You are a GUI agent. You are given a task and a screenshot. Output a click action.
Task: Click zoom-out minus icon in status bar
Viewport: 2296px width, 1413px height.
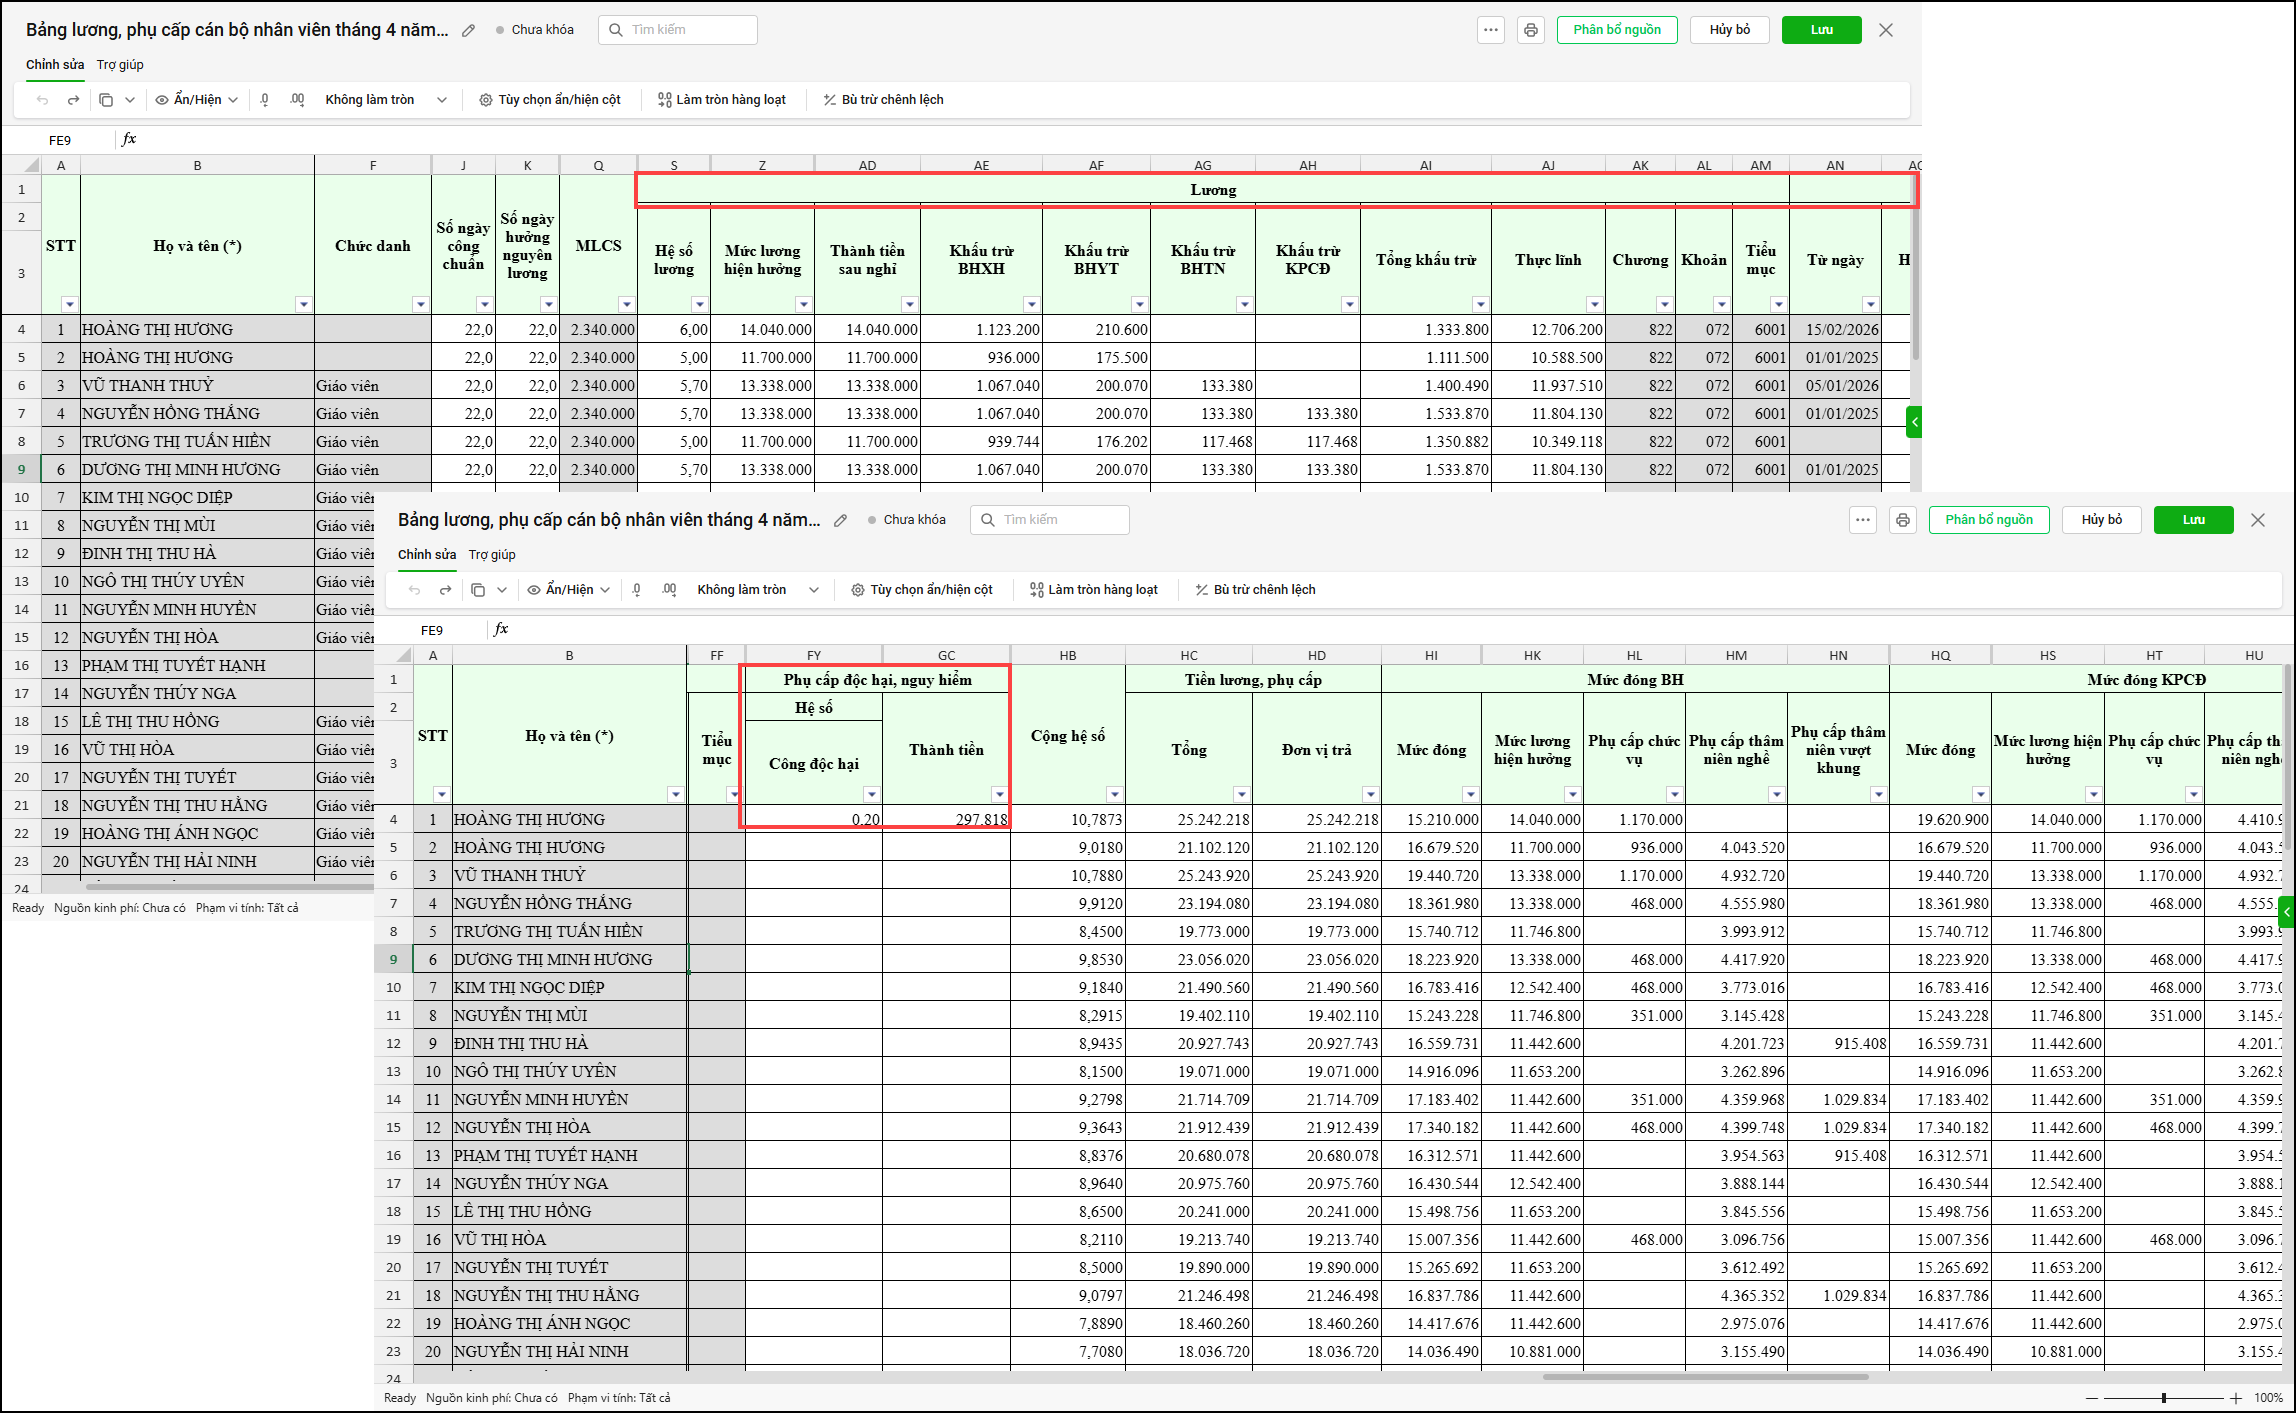(2092, 1398)
